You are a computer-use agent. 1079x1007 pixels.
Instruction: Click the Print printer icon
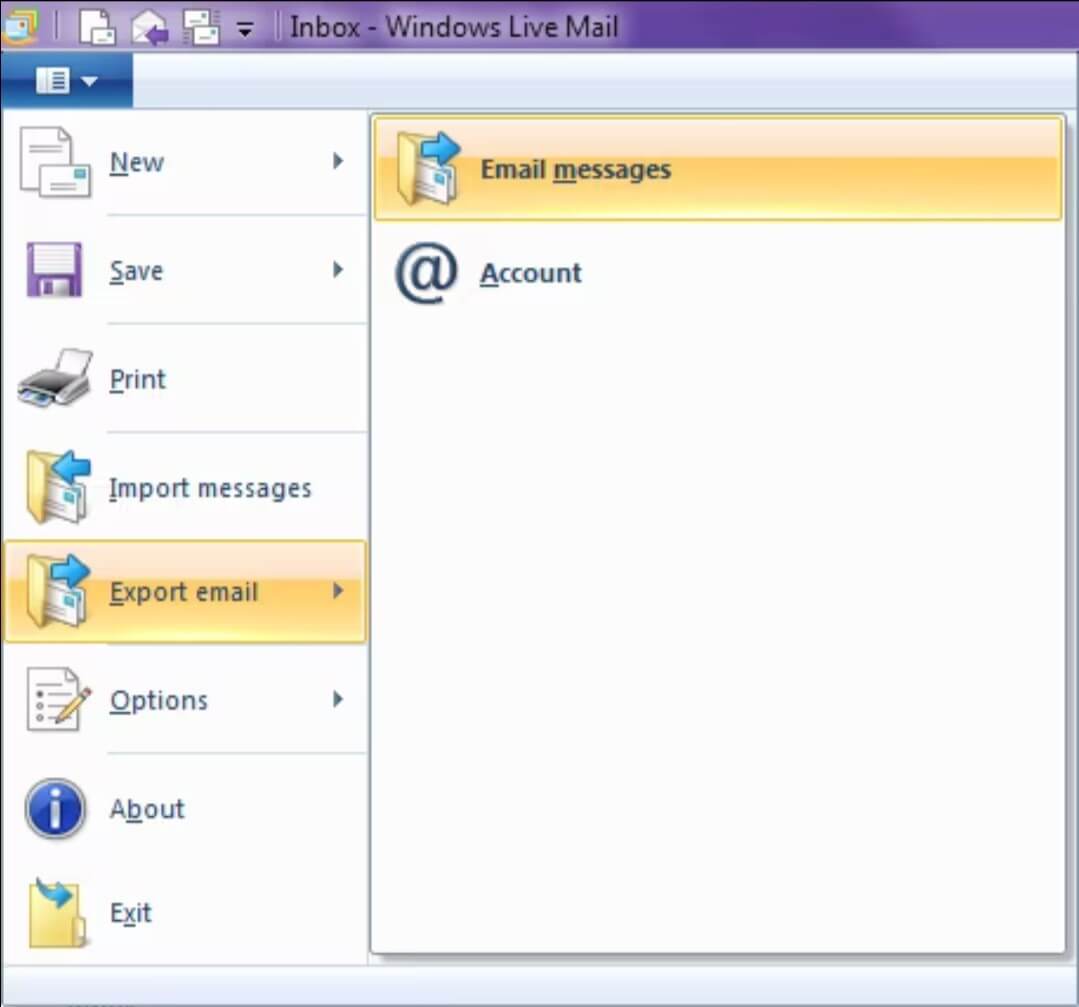tap(56, 378)
